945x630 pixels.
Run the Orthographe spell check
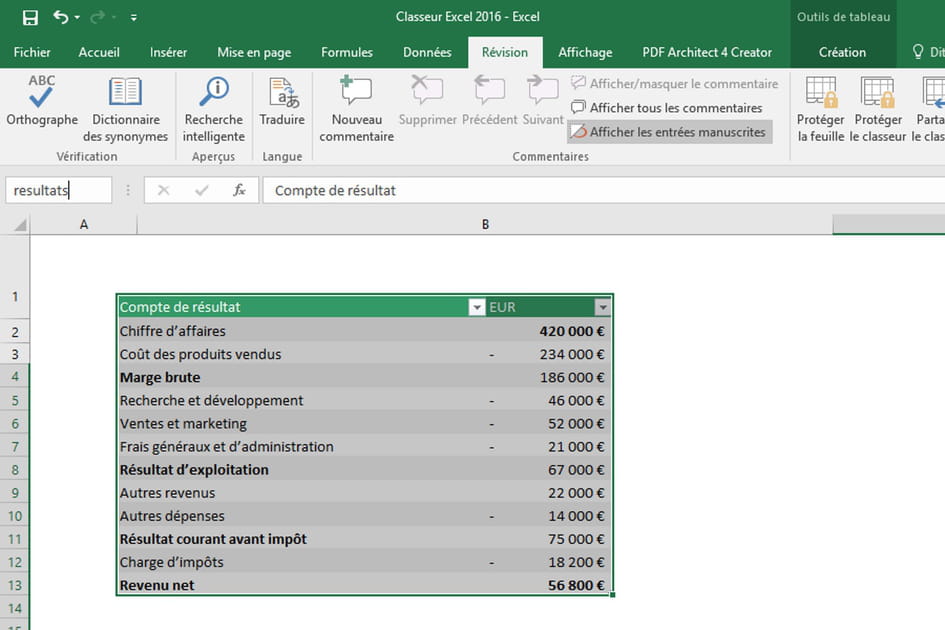(41, 101)
